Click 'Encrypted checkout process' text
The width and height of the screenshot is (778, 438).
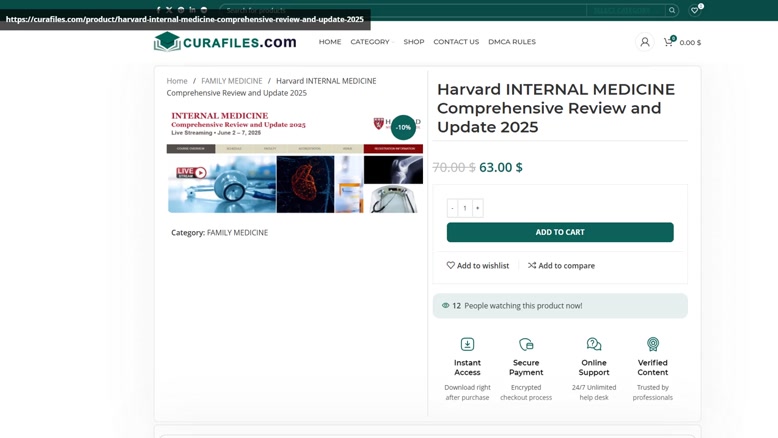(x=526, y=392)
